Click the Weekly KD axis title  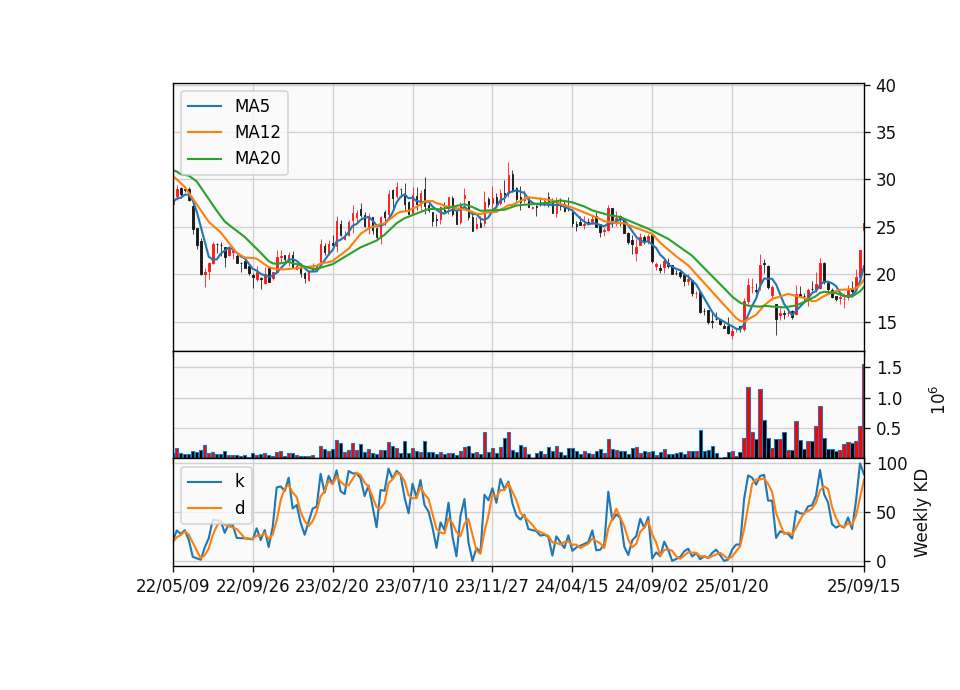coord(921,513)
